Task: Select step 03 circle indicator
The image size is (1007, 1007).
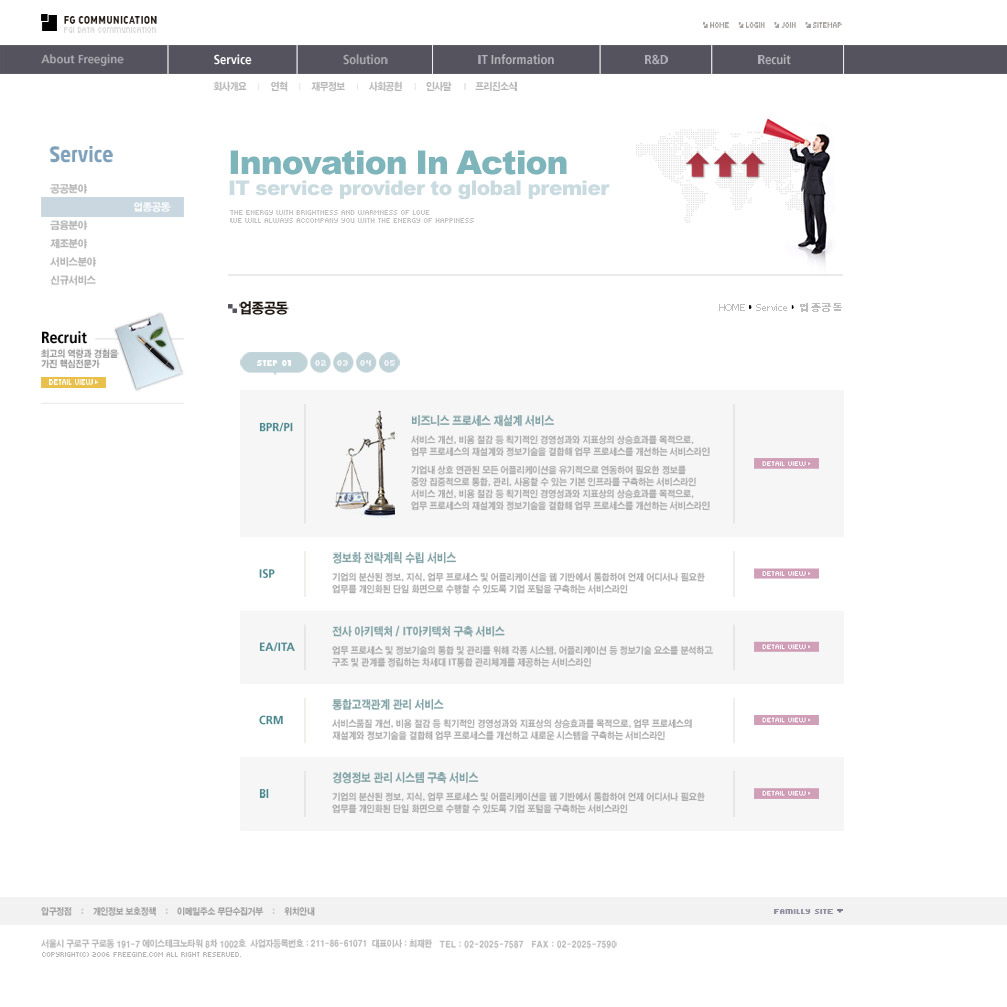Action: 343,362
